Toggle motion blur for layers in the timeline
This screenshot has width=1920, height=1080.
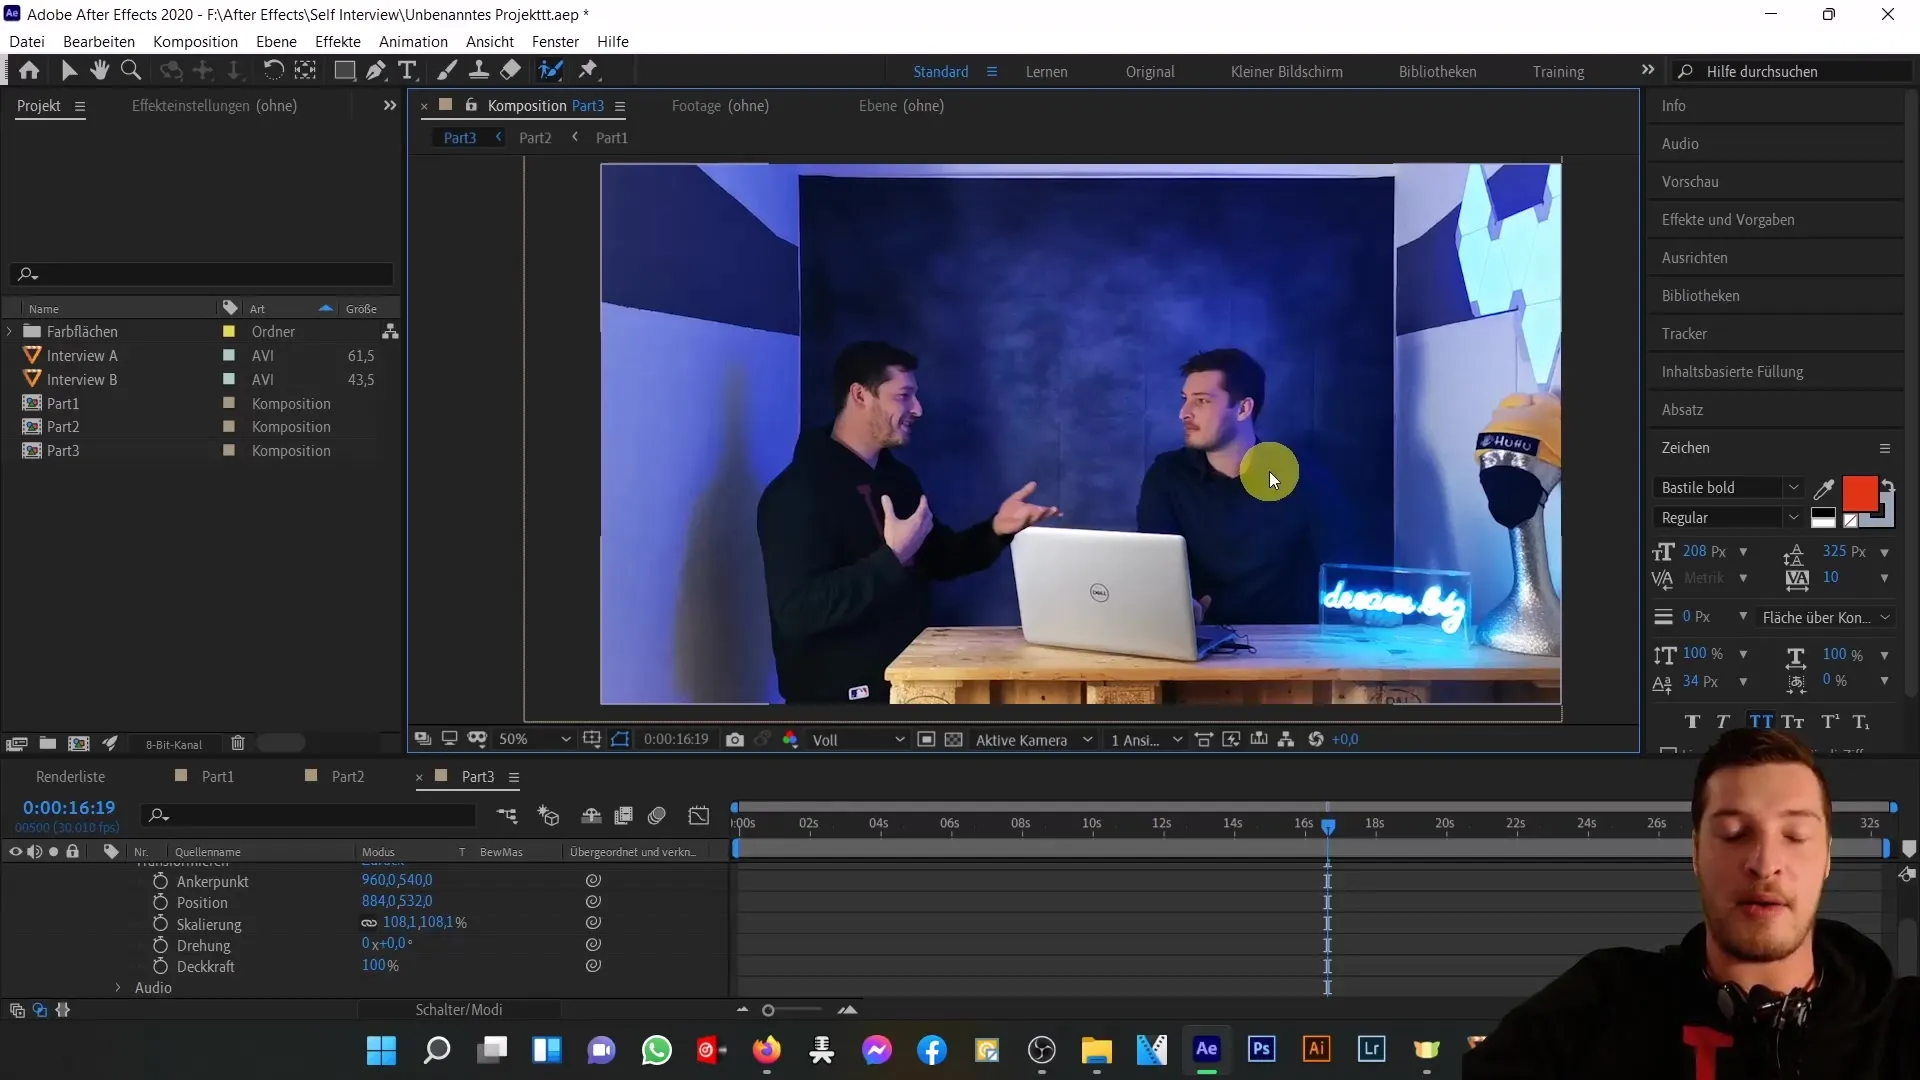point(657,816)
